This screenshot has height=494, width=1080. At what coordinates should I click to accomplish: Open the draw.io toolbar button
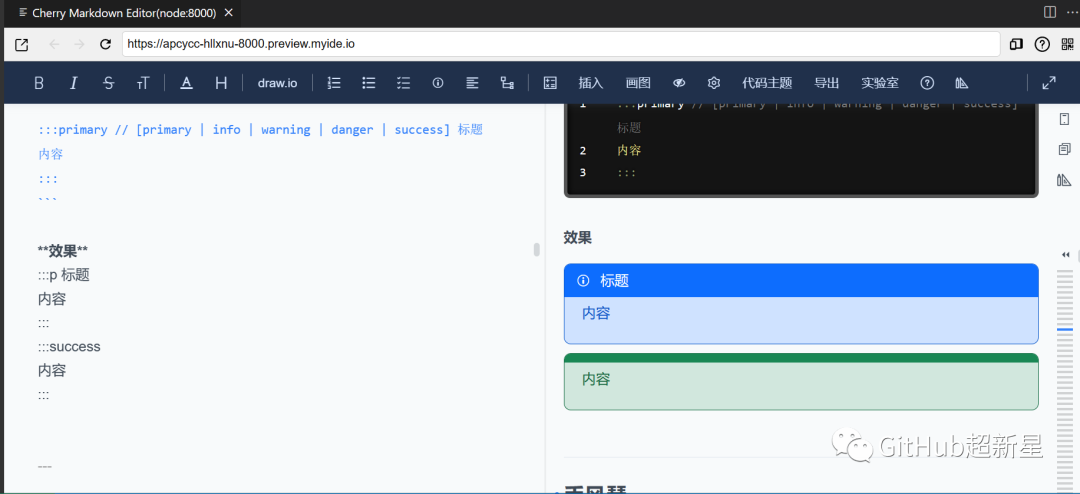[278, 83]
